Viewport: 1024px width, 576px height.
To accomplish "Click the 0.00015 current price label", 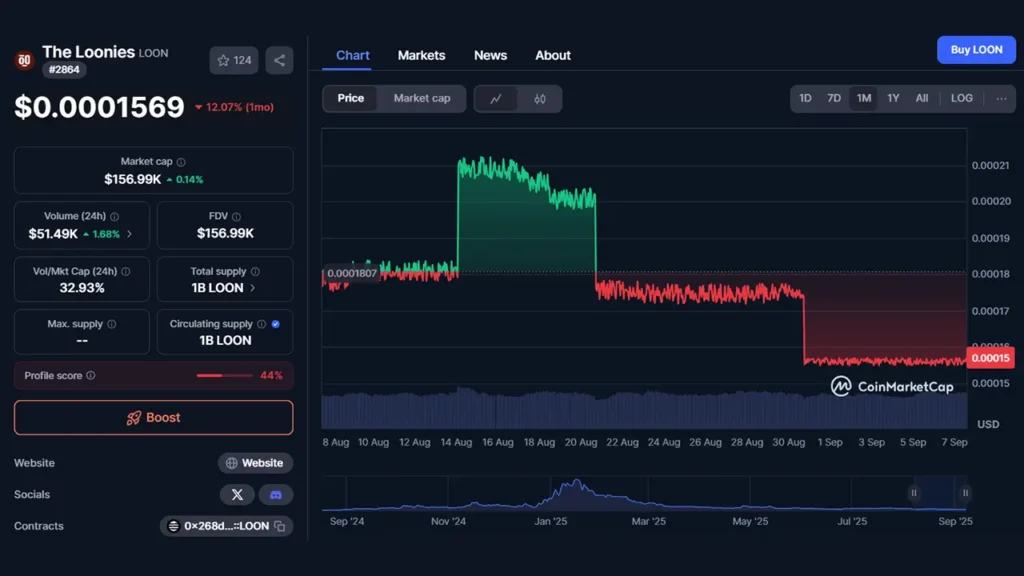I will point(990,358).
